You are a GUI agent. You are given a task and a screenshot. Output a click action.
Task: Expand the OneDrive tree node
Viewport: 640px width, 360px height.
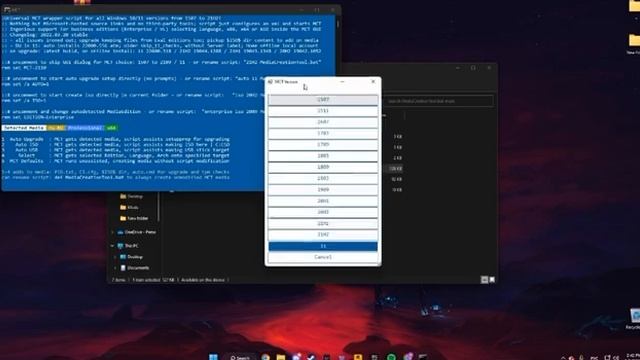click(113, 232)
